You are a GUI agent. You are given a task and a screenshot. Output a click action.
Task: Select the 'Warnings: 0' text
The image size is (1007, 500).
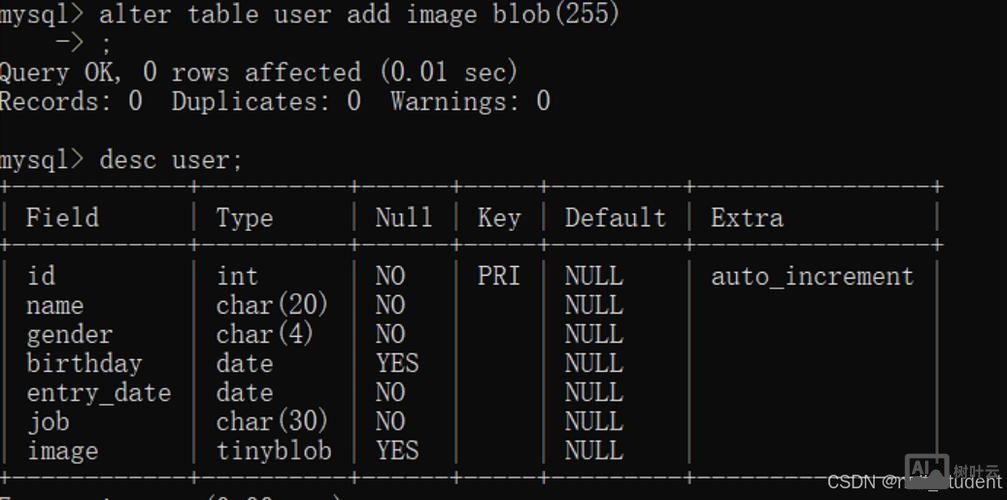pyautogui.click(x=470, y=101)
